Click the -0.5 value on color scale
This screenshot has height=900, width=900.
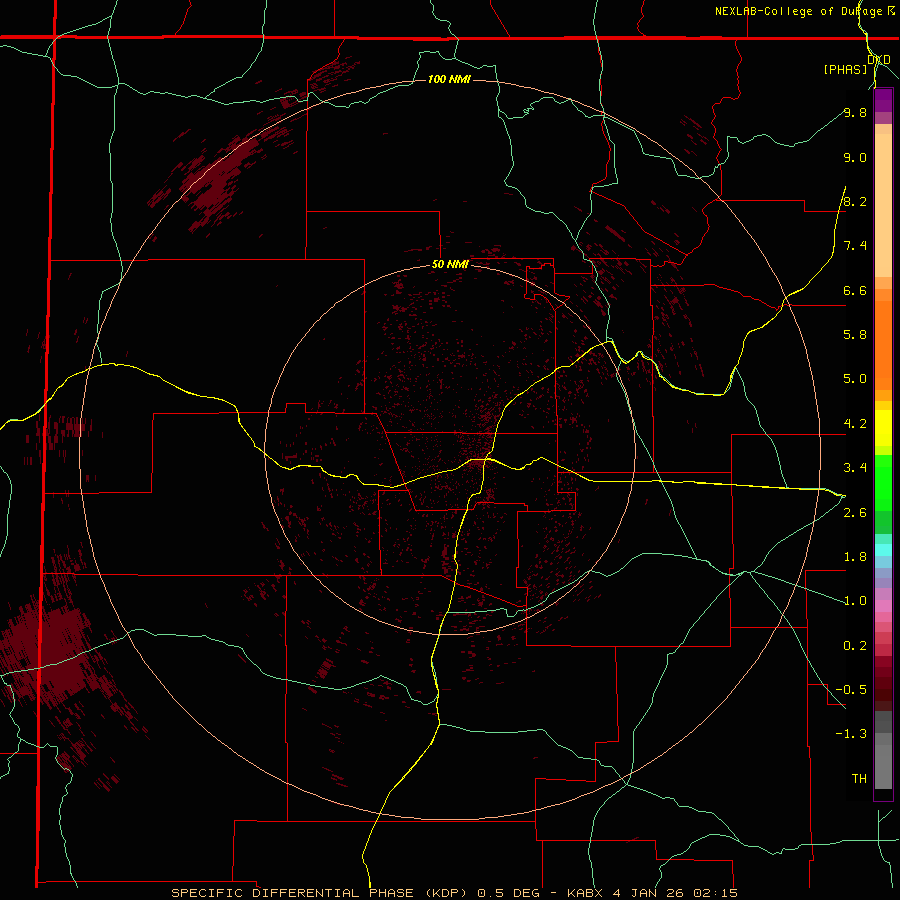851,690
